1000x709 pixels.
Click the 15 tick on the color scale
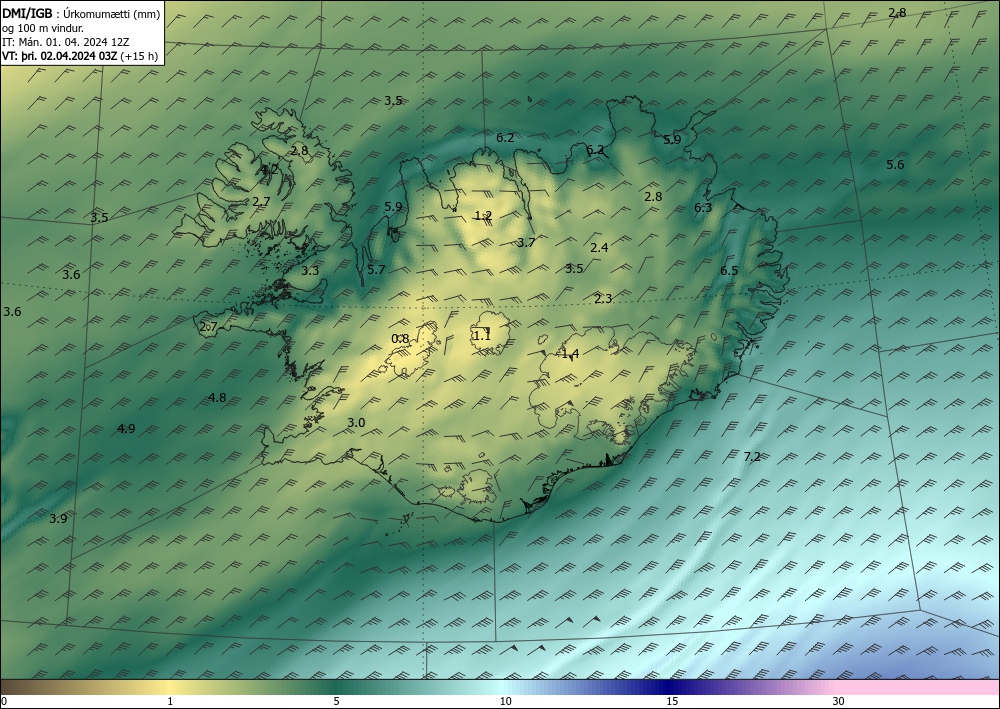(672, 701)
